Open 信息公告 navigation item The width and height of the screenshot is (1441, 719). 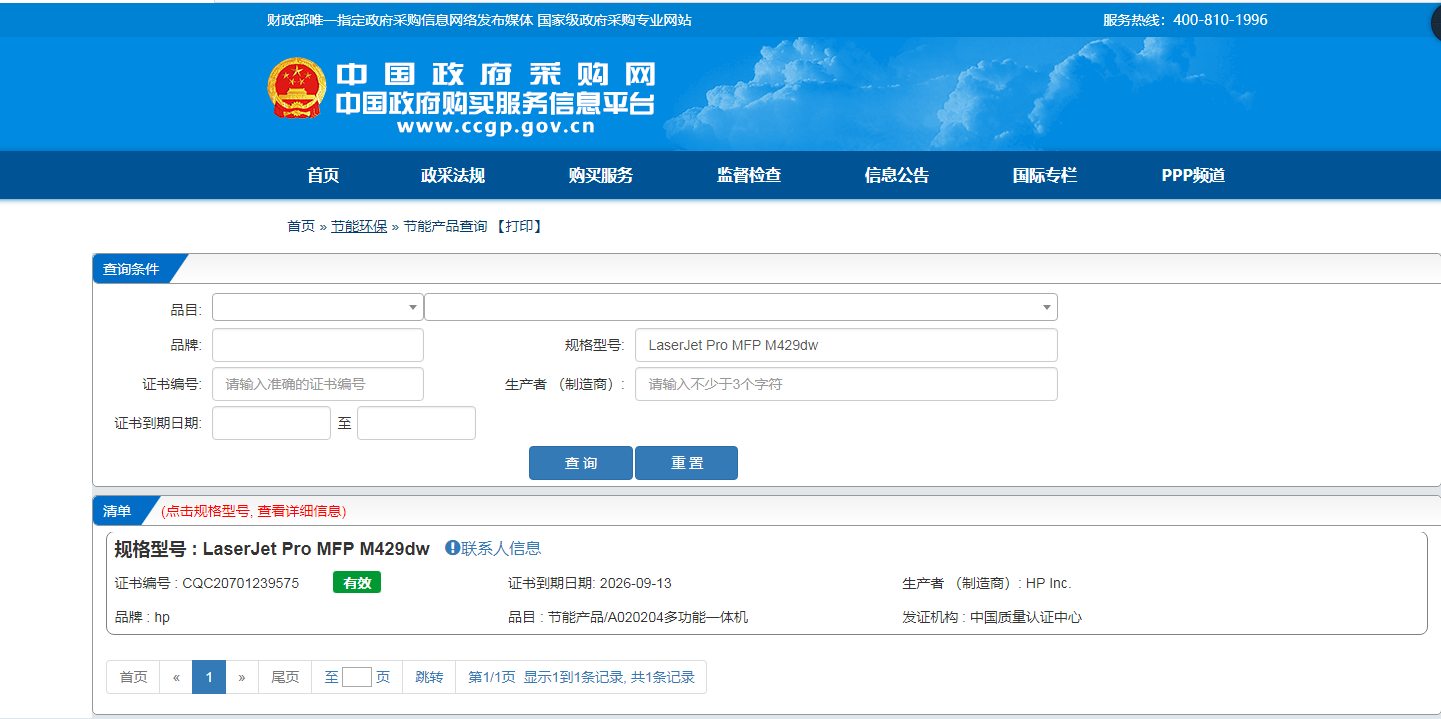tap(896, 176)
